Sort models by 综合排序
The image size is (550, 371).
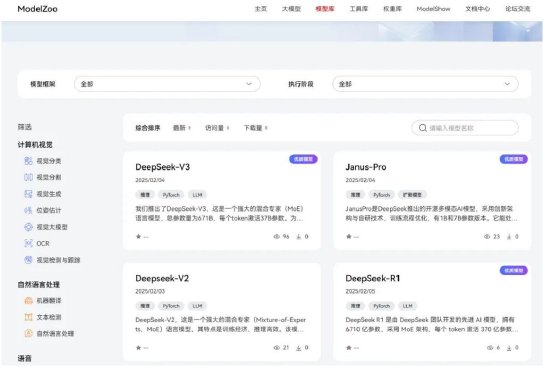pyautogui.click(x=148, y=128)
